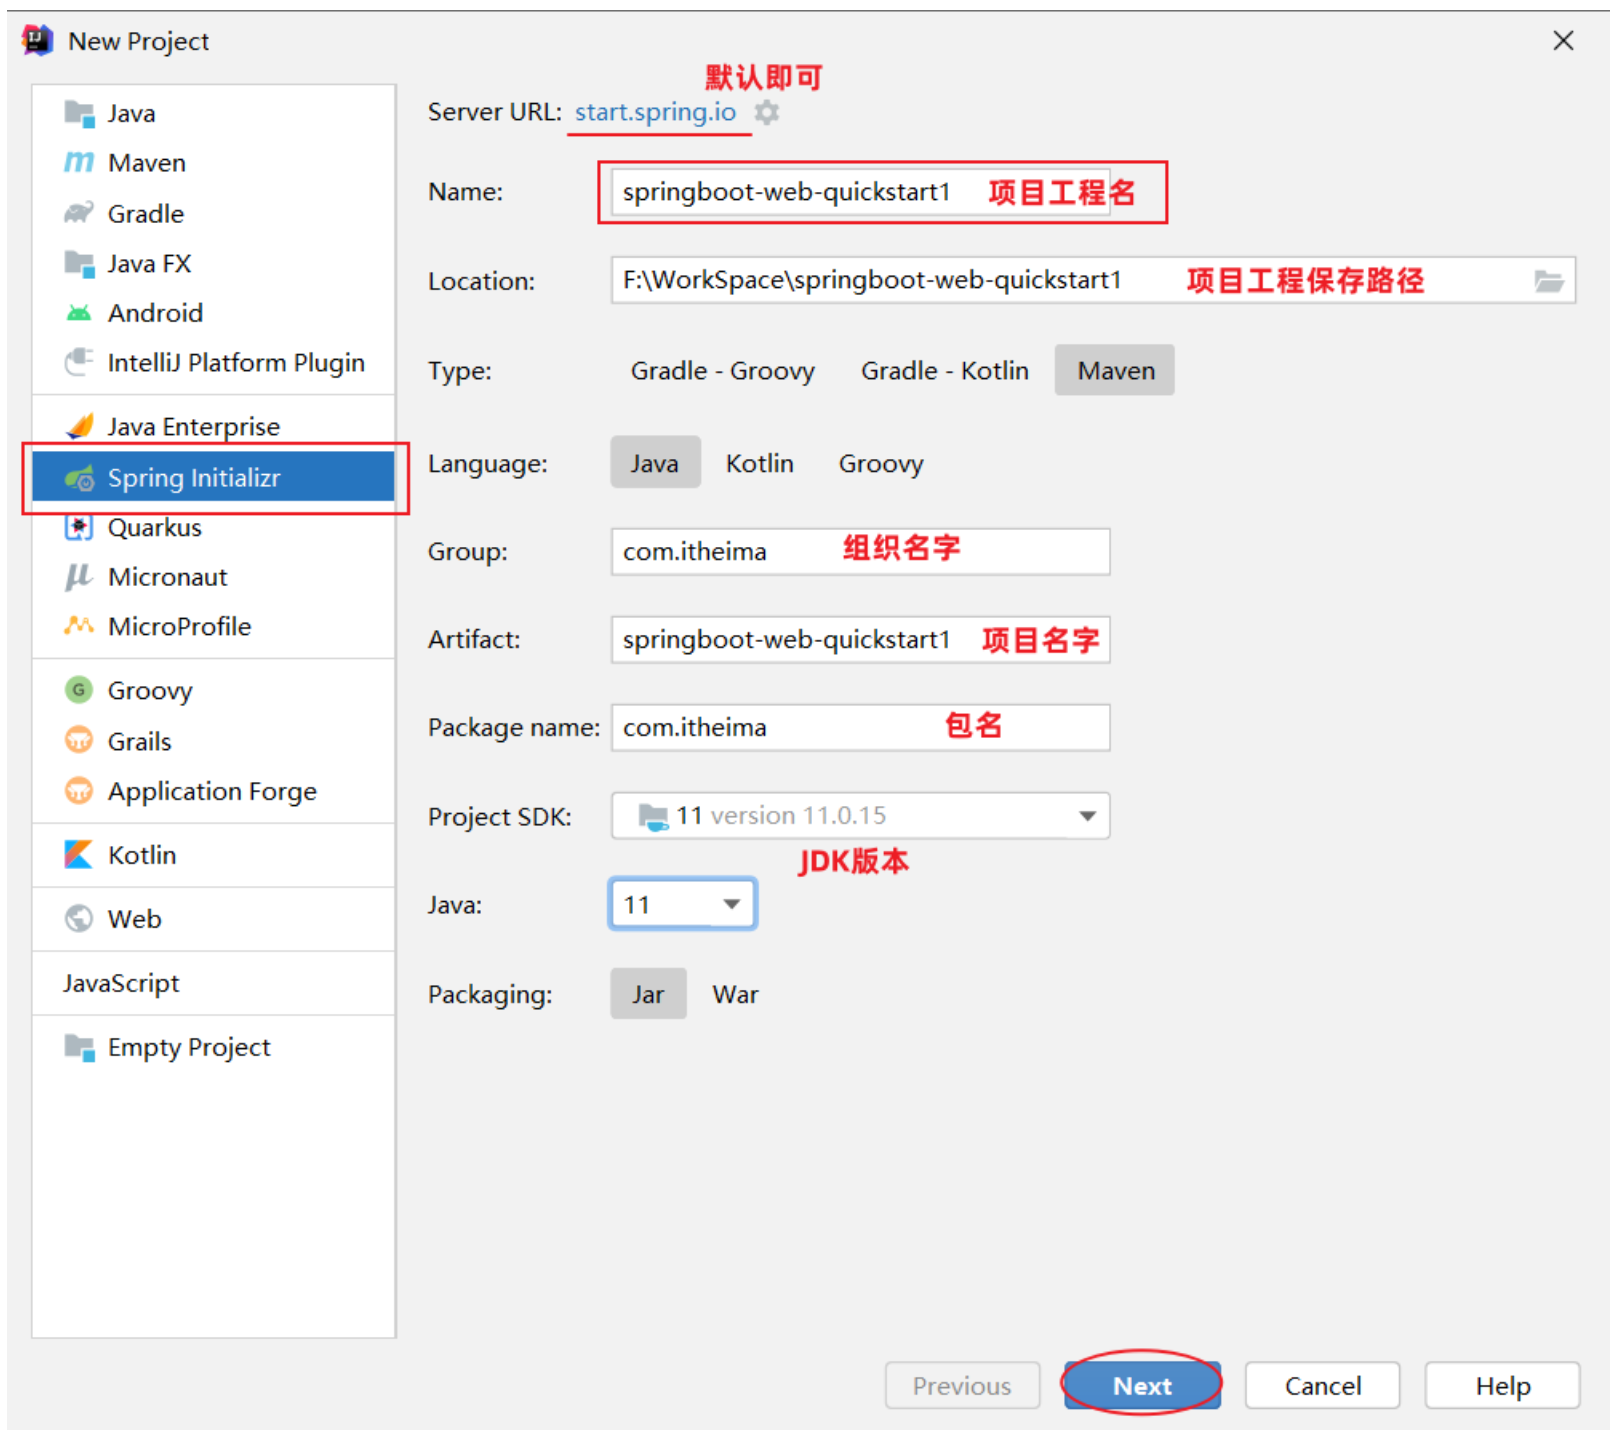
Task: Choose Java as the language
Action: pos(655,463)
